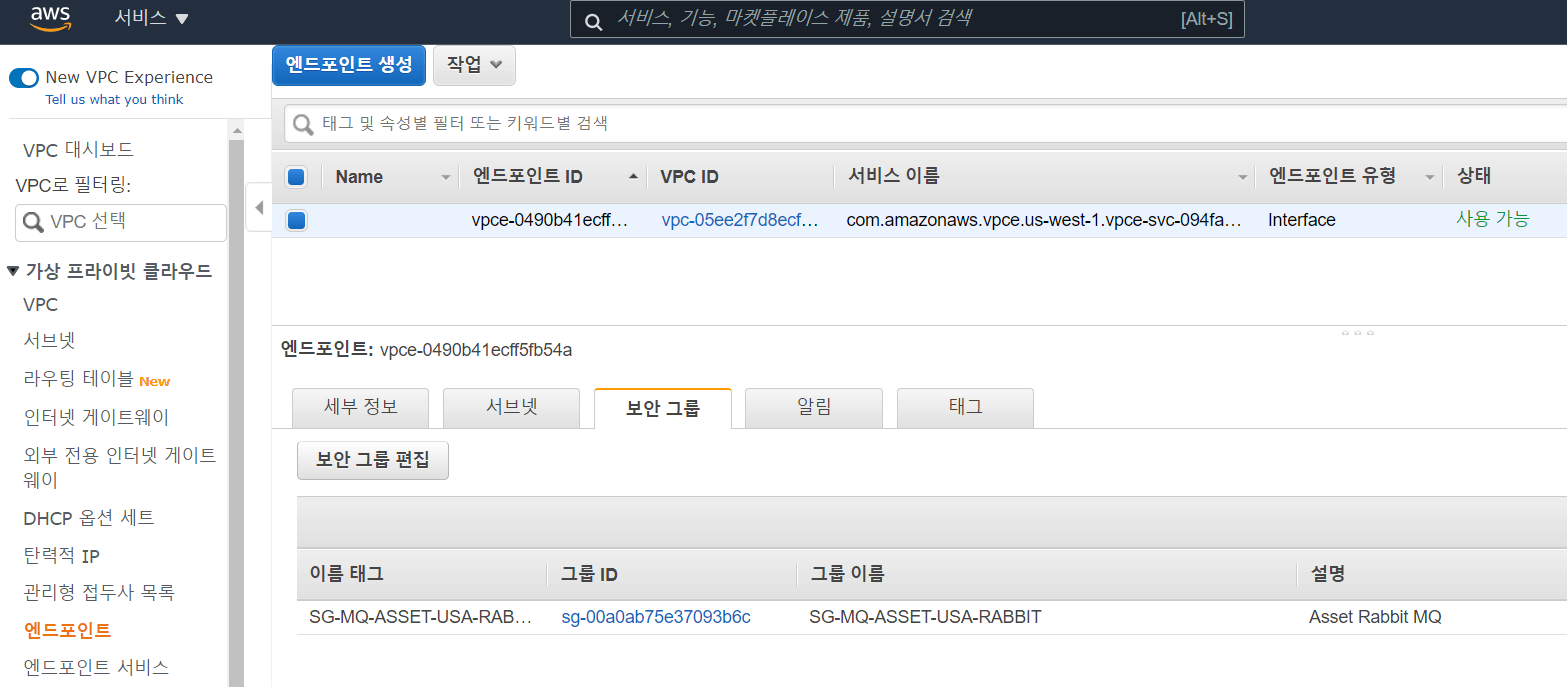This screenshot has height=687, width=1567.
Task: Click the magnifier icon in top search bar
Action: click(593, 20)
